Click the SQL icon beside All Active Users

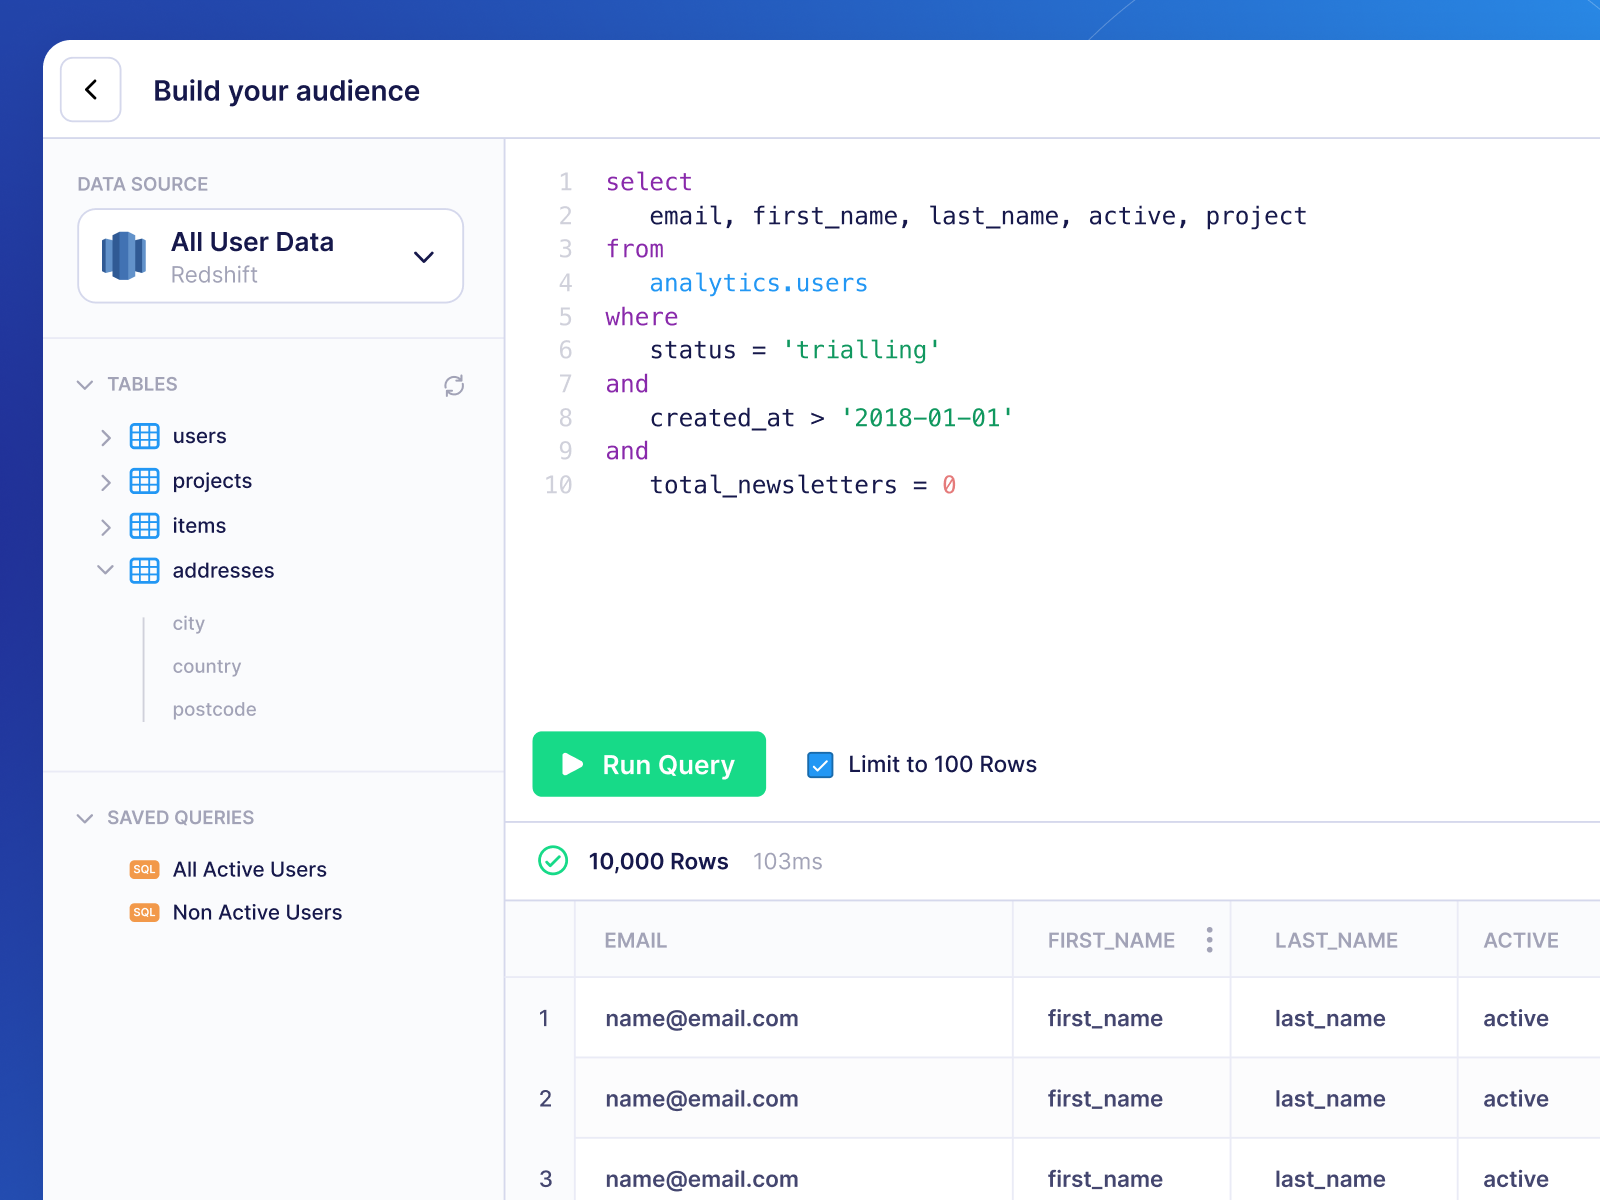tap(144, 869)
